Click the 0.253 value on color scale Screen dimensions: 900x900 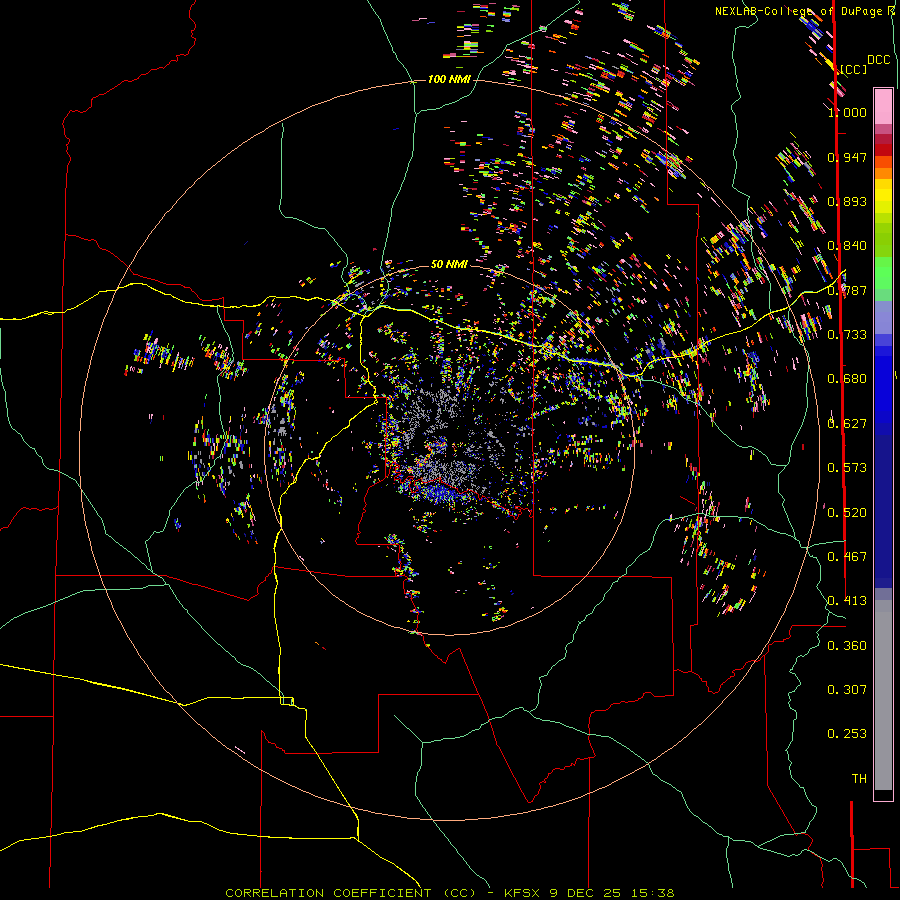point(847,734)
